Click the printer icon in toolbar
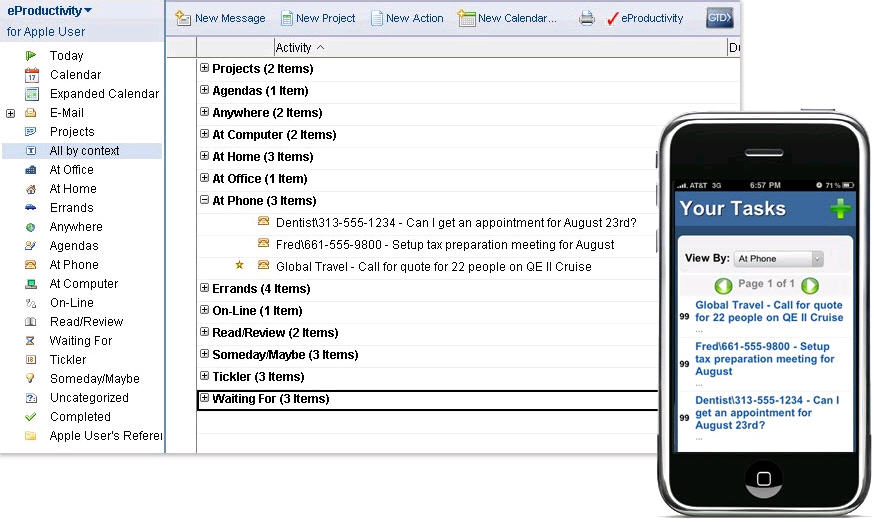This screenshot has height=525, width=874. click(x=587, y=18)
